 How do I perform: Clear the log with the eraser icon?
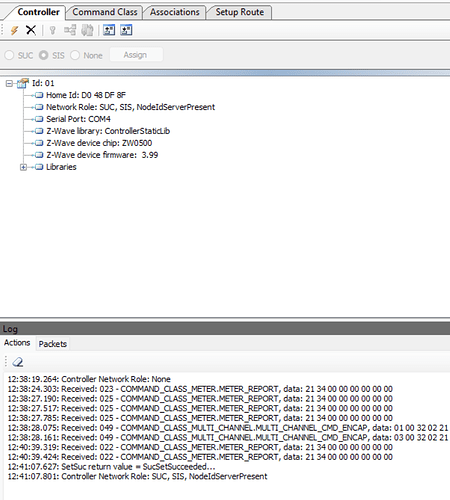click(18, 362)
